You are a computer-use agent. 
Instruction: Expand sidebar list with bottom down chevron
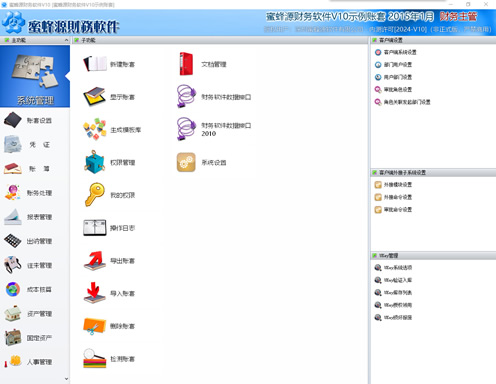66,379
